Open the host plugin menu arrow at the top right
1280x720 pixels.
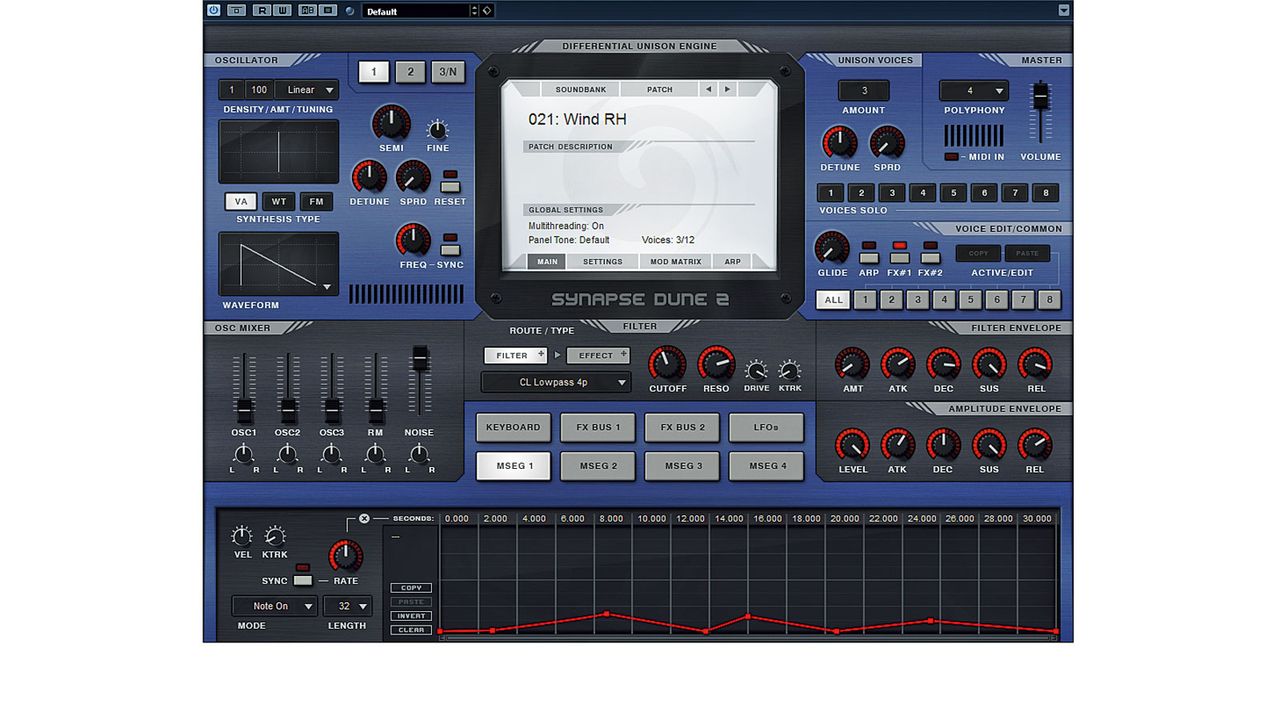tap(1063, 11)
